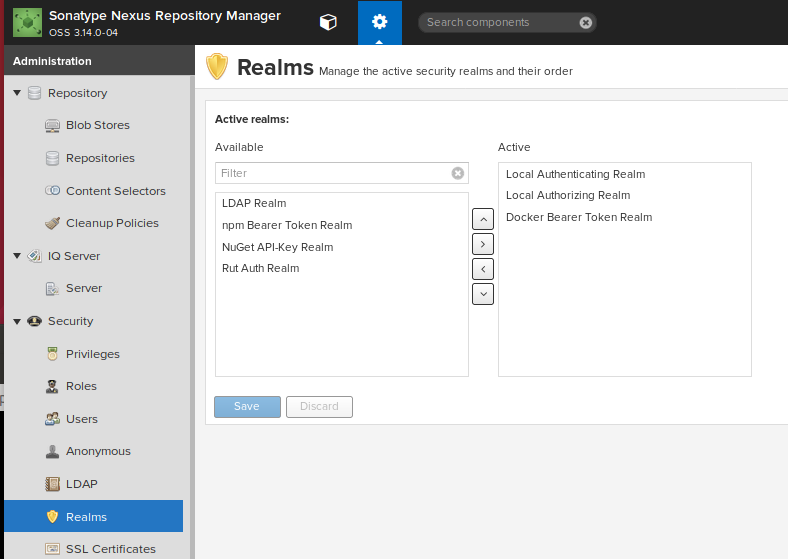Click the Repository database icon
788x559 pixels.
click(x=34, y=93)
